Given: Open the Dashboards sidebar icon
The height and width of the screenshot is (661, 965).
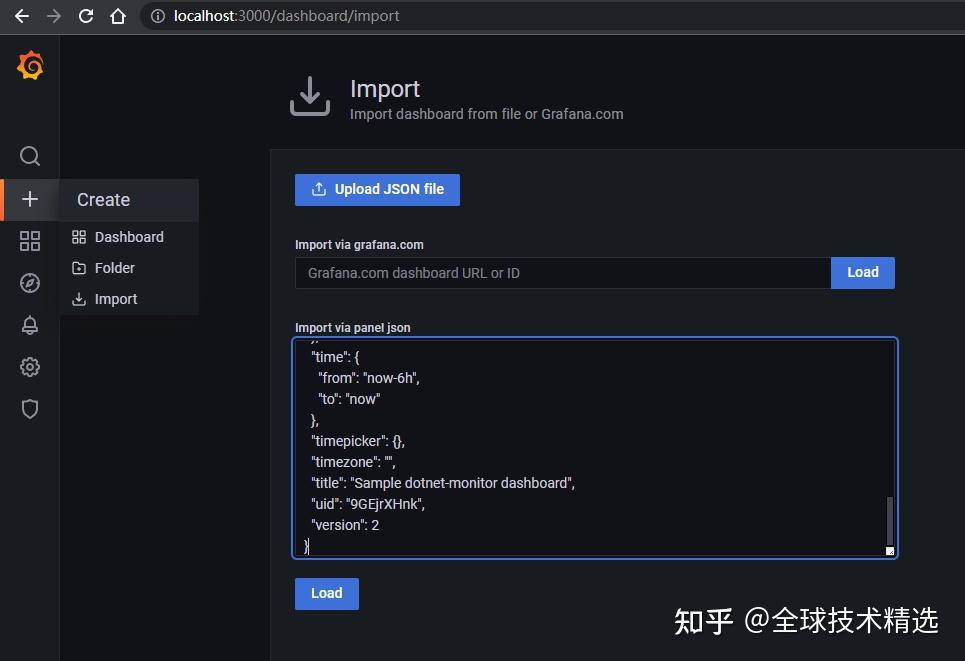Looking at the screenshot, I should pyautogui.click(x=29, y=240).
